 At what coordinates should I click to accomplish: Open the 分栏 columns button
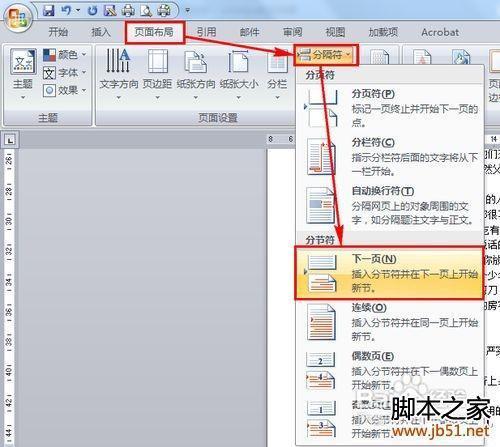click(x=277, y=74)
